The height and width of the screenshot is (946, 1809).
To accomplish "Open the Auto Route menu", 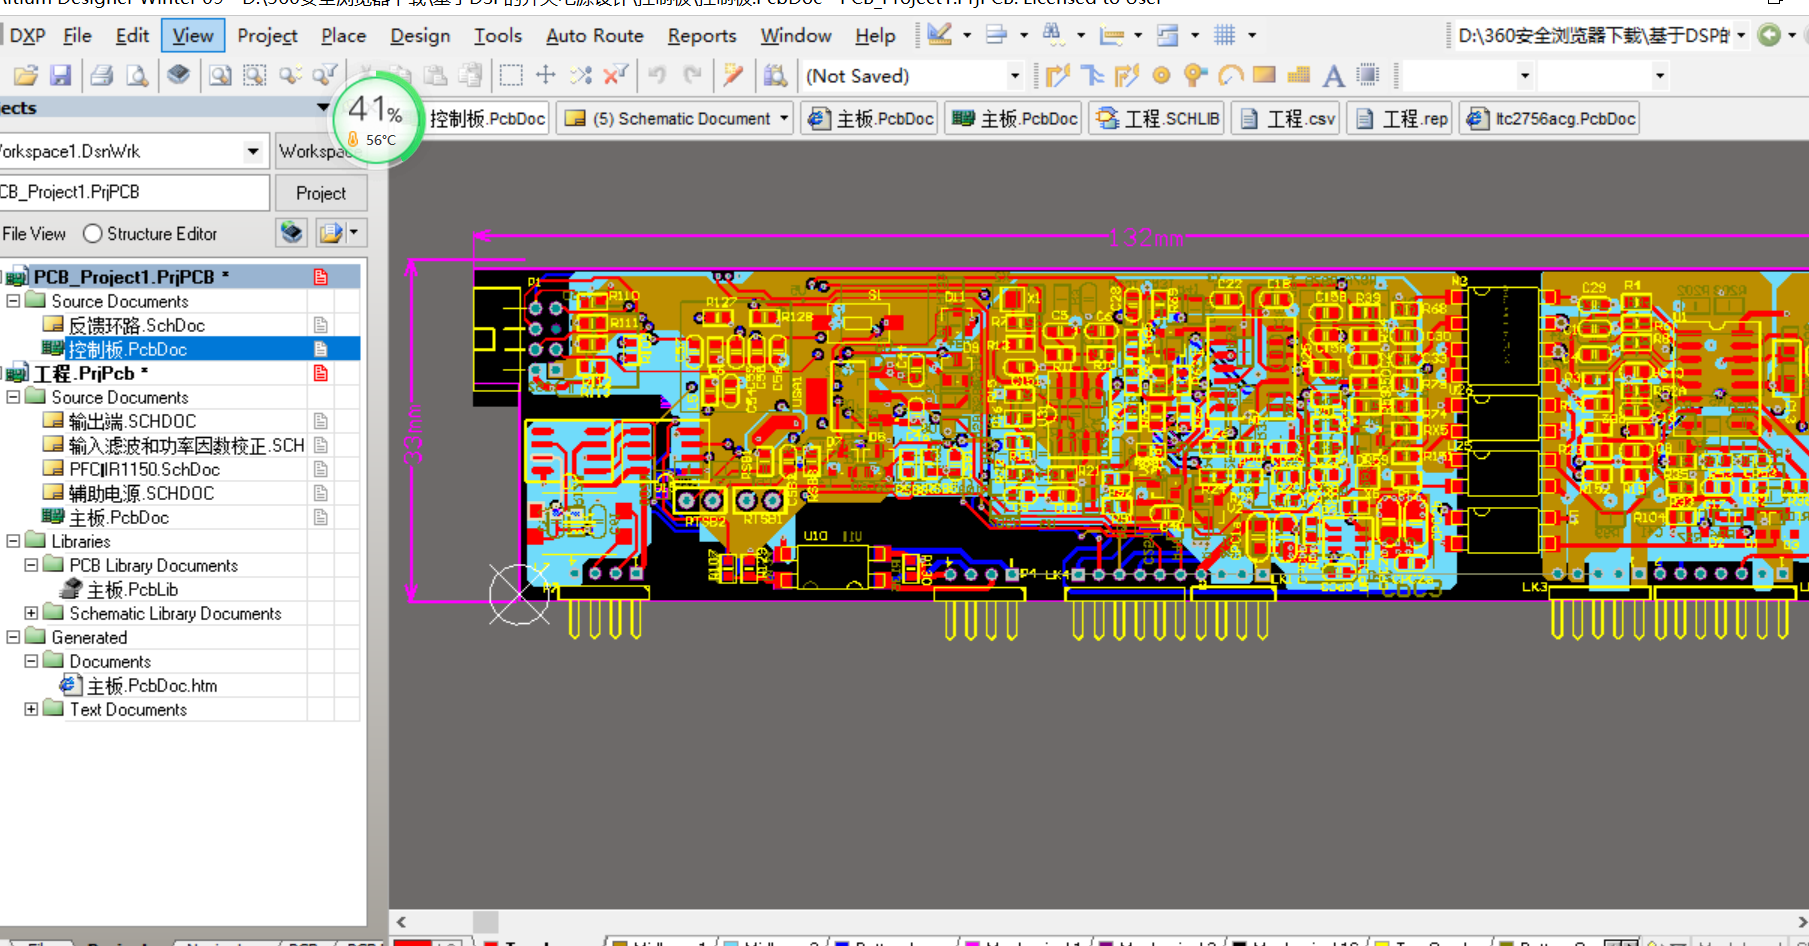I will point(595,35).
